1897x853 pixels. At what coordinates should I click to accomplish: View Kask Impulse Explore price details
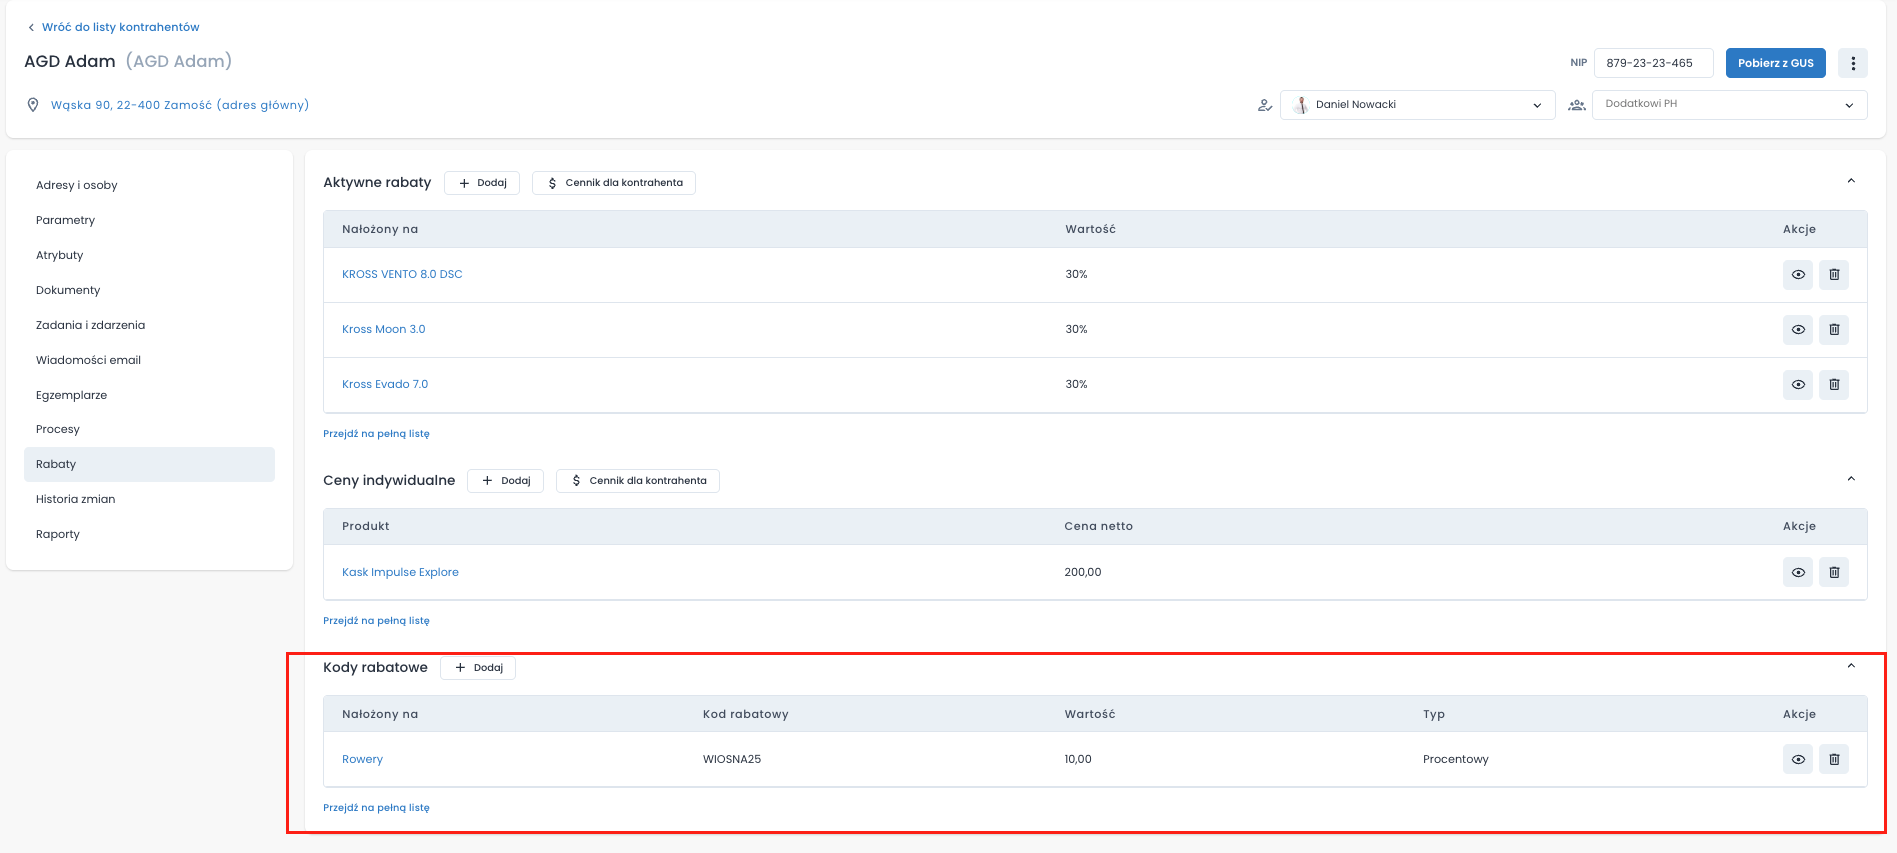(1797, 572)
